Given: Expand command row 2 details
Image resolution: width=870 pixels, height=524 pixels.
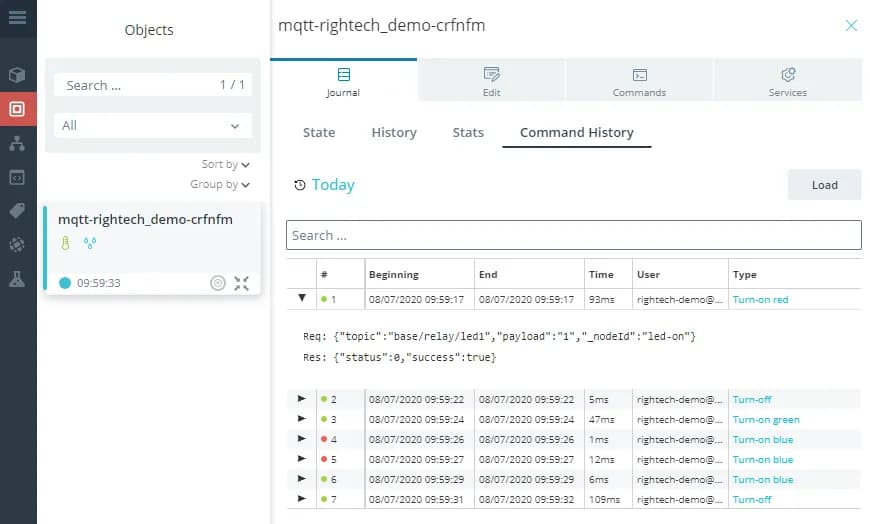Looking at the screenshot, I should click(x=302, y=399).
